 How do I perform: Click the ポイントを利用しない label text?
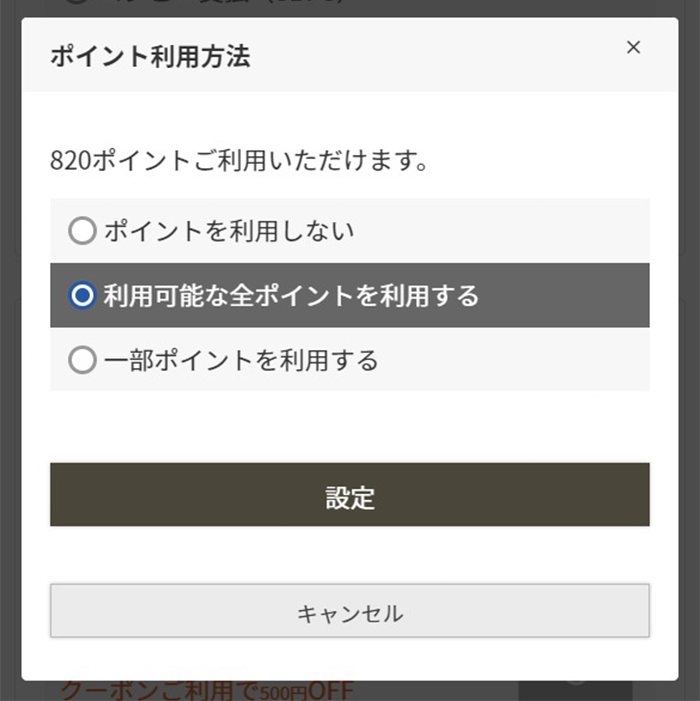[x=228, y=232]
